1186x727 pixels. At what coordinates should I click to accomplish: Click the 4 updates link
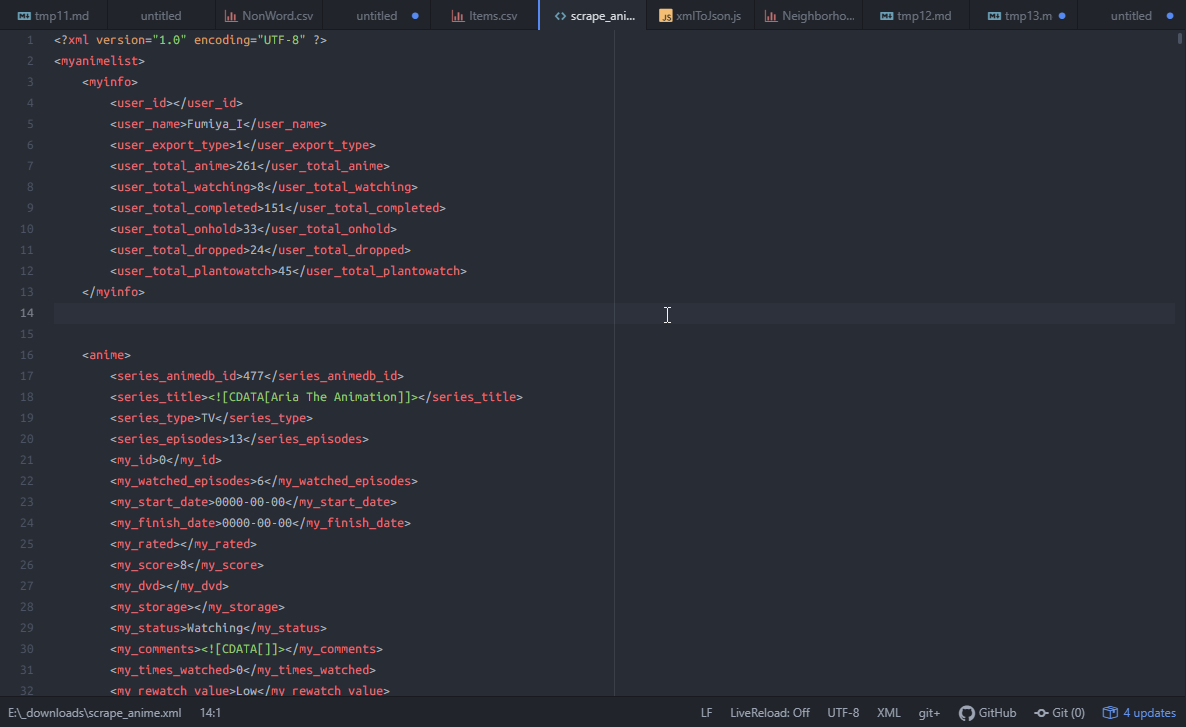(x=1149, y=713)
